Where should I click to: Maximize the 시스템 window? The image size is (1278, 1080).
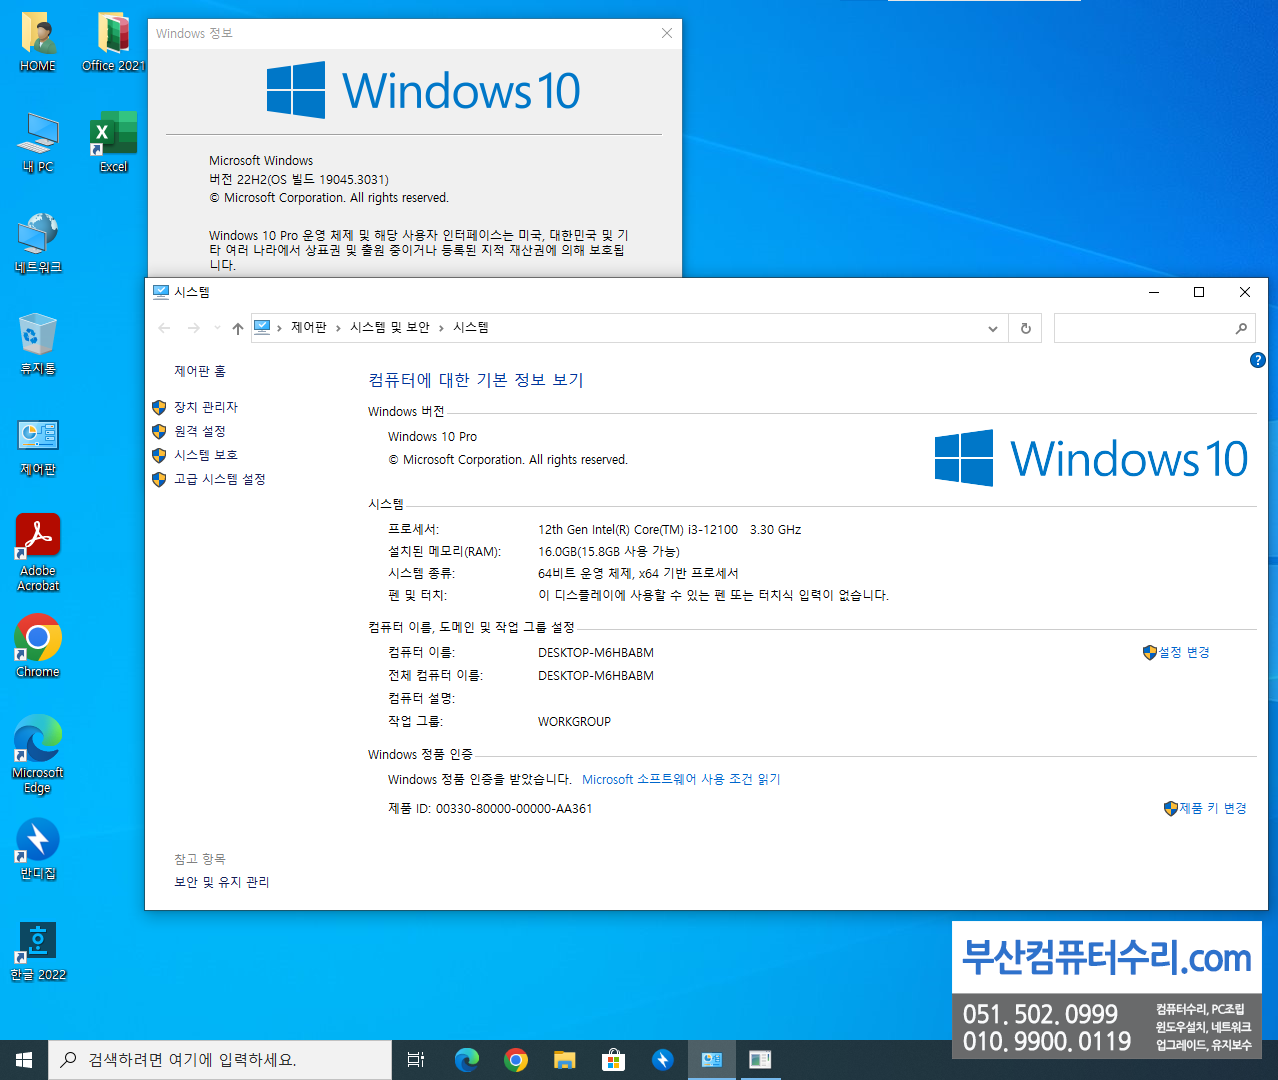click(1199, 292)
